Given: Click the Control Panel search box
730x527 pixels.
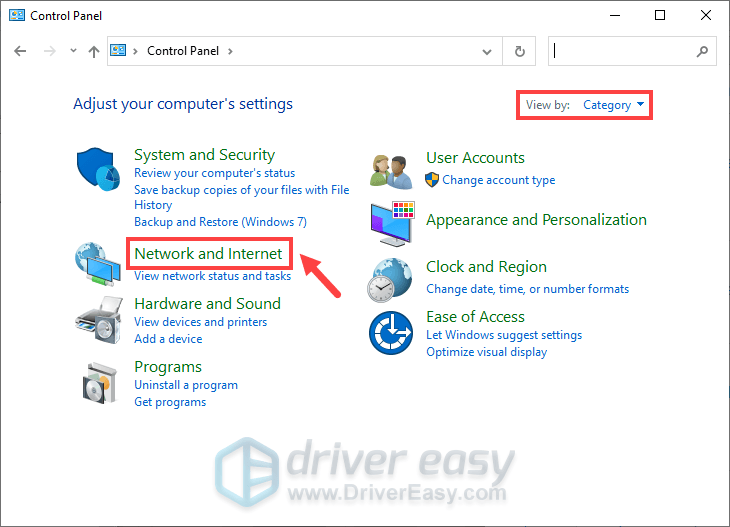Looking at the screenshot, I should click(x=620, y=51).
